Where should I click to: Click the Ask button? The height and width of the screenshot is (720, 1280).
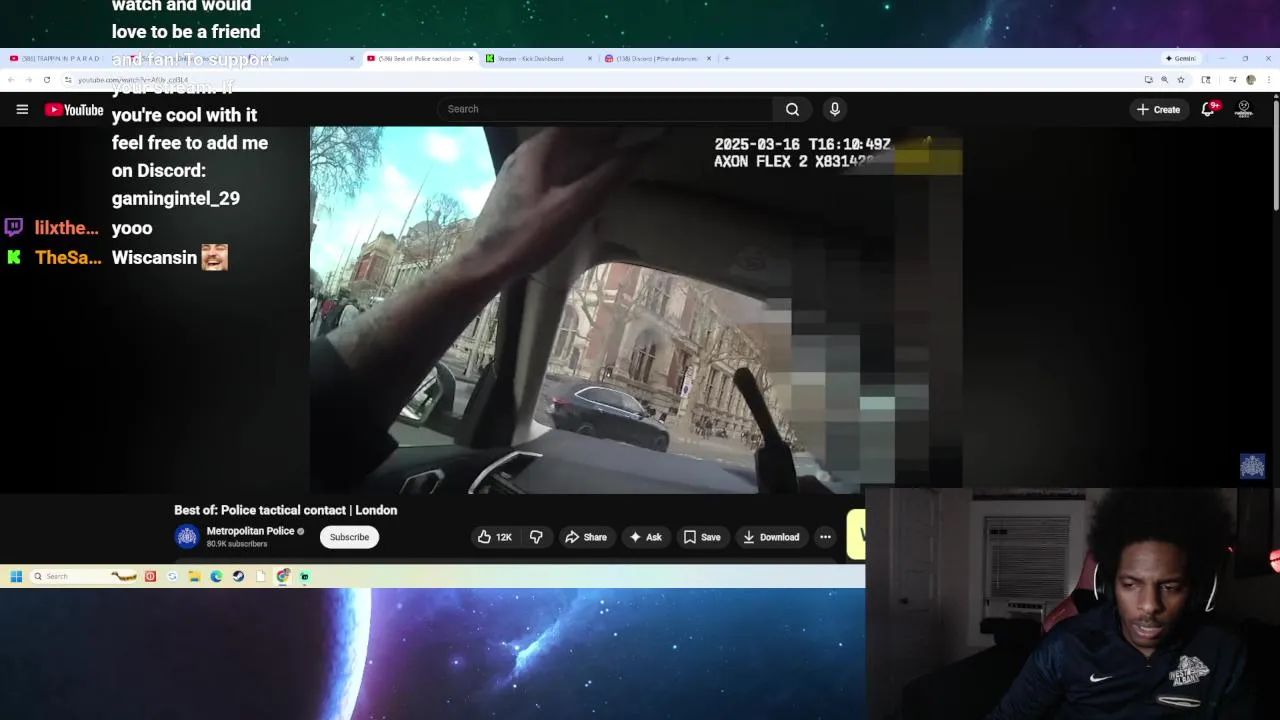(645, 537)
